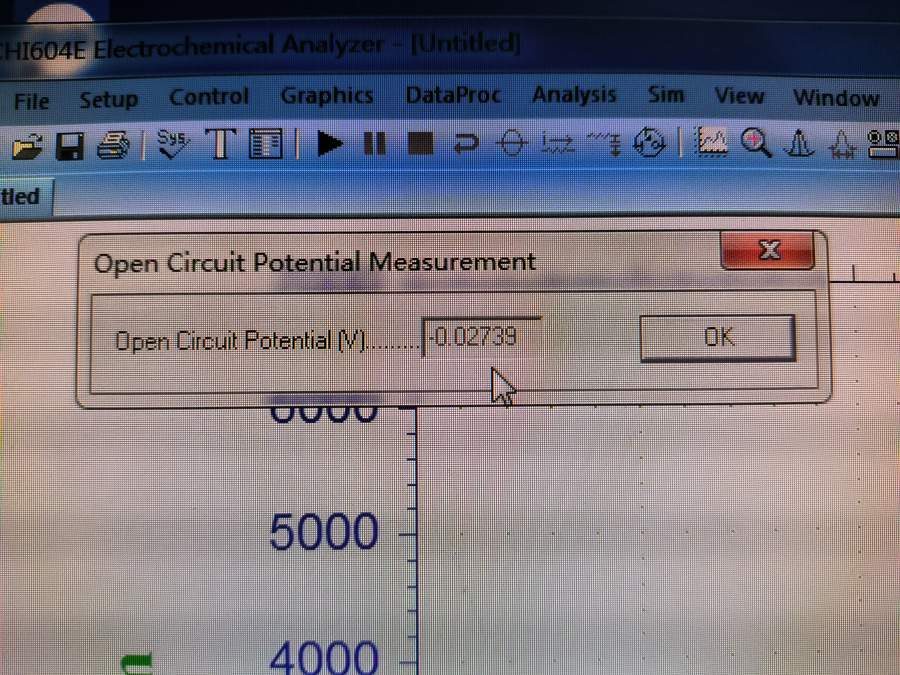Save data with the floppy disk icon
Image resolution: width=900 pixels, height=675 pixels.
pyautogui.click(x=70, y=147)
